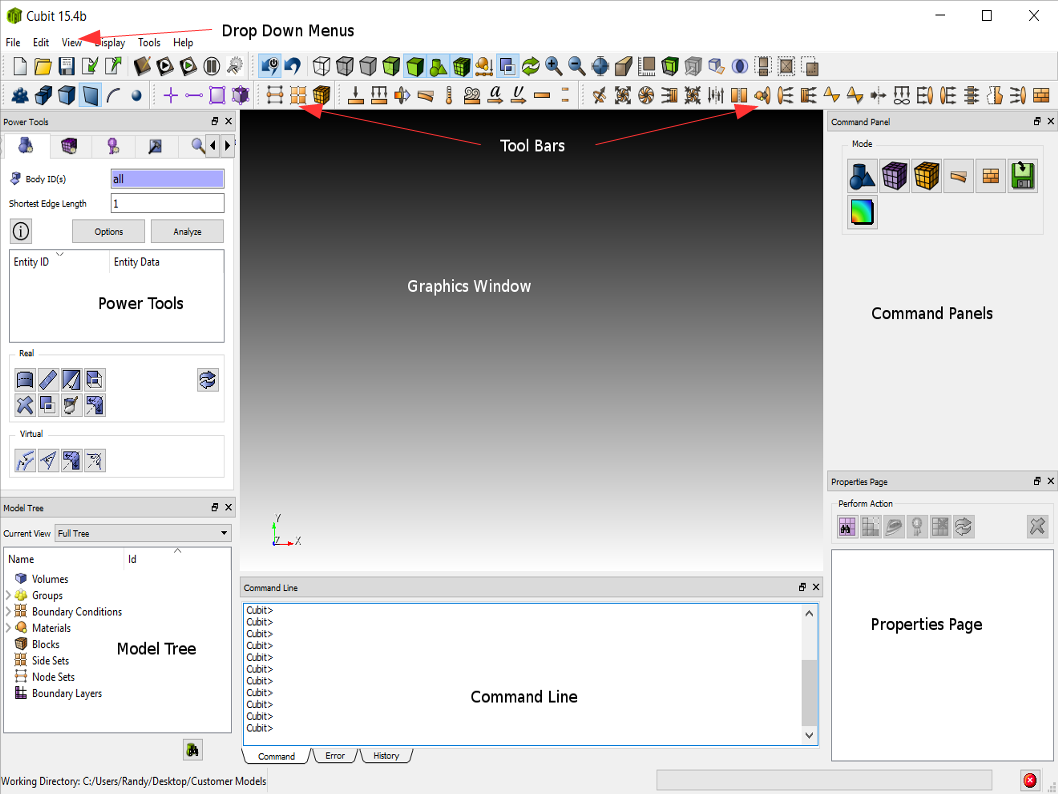Viewport: 1058px width, 794px height.
Task: Switch to the History tab
Action: pyautogui.click(x=386, y=756)
